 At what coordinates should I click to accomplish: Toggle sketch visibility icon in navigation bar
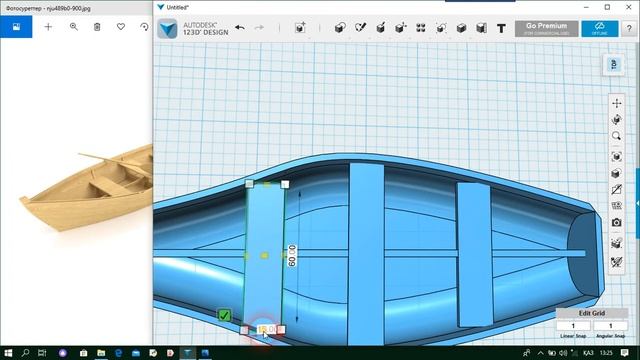[x=617, y=262]
